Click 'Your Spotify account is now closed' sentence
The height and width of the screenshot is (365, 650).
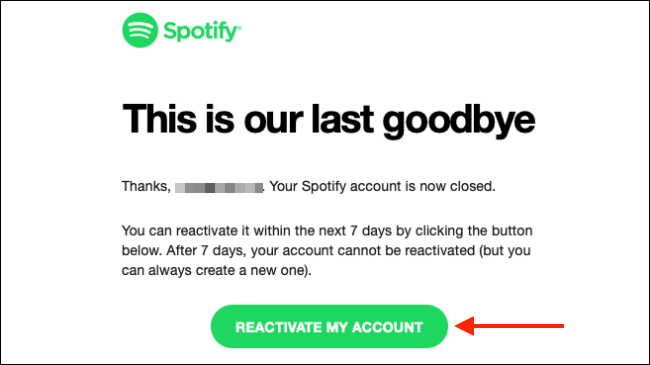(x=382, y=187)
